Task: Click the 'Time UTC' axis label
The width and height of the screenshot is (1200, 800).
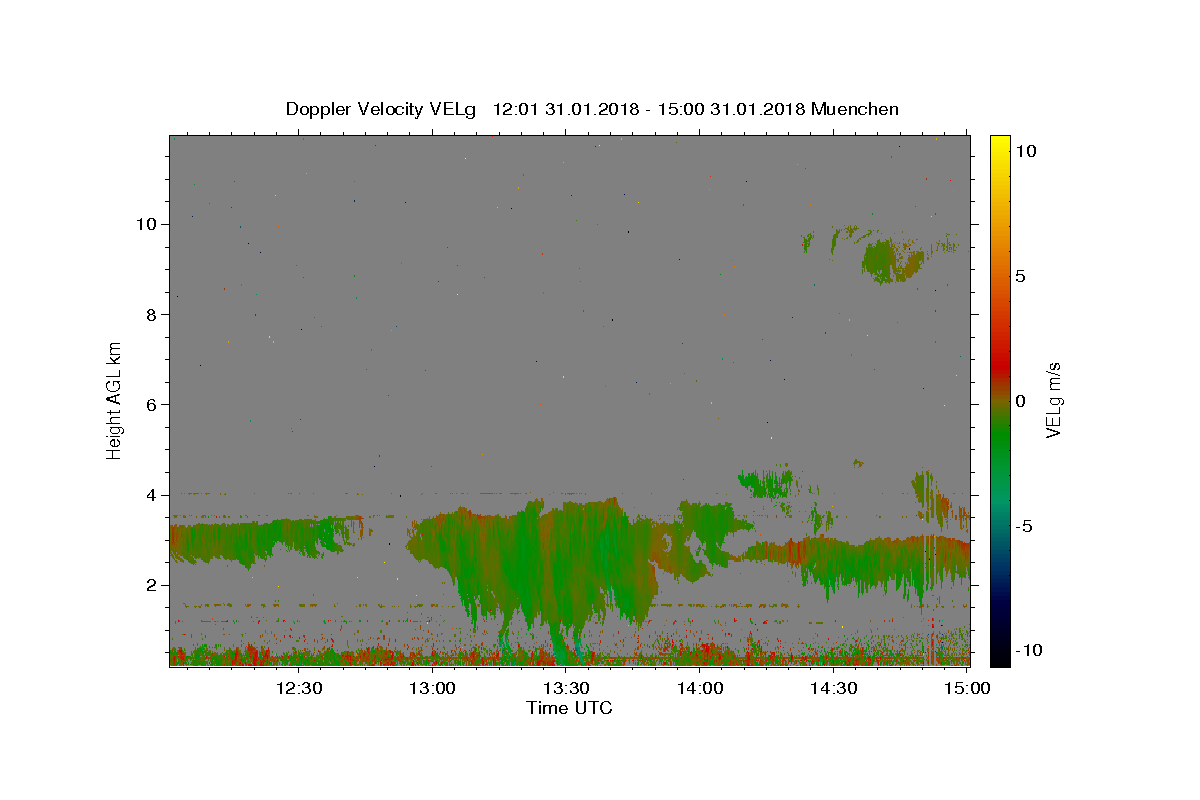Action: click(569, 708)
